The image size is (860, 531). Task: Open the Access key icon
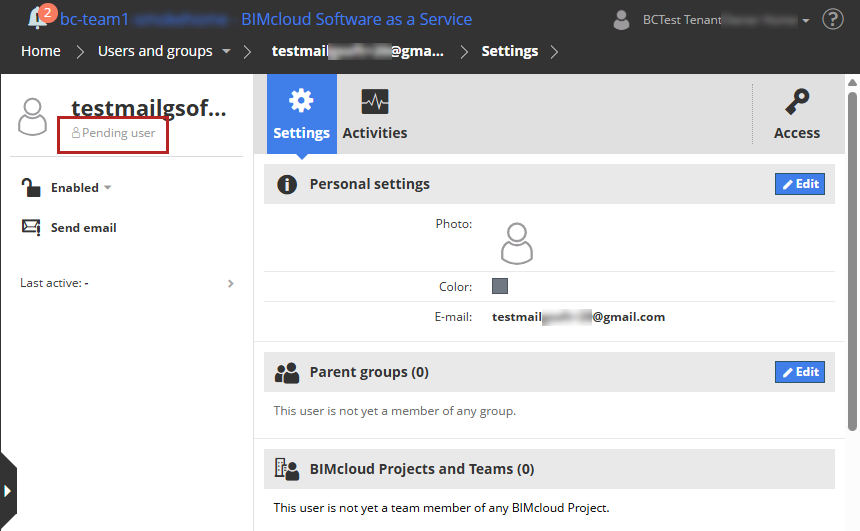coord(797,101)
